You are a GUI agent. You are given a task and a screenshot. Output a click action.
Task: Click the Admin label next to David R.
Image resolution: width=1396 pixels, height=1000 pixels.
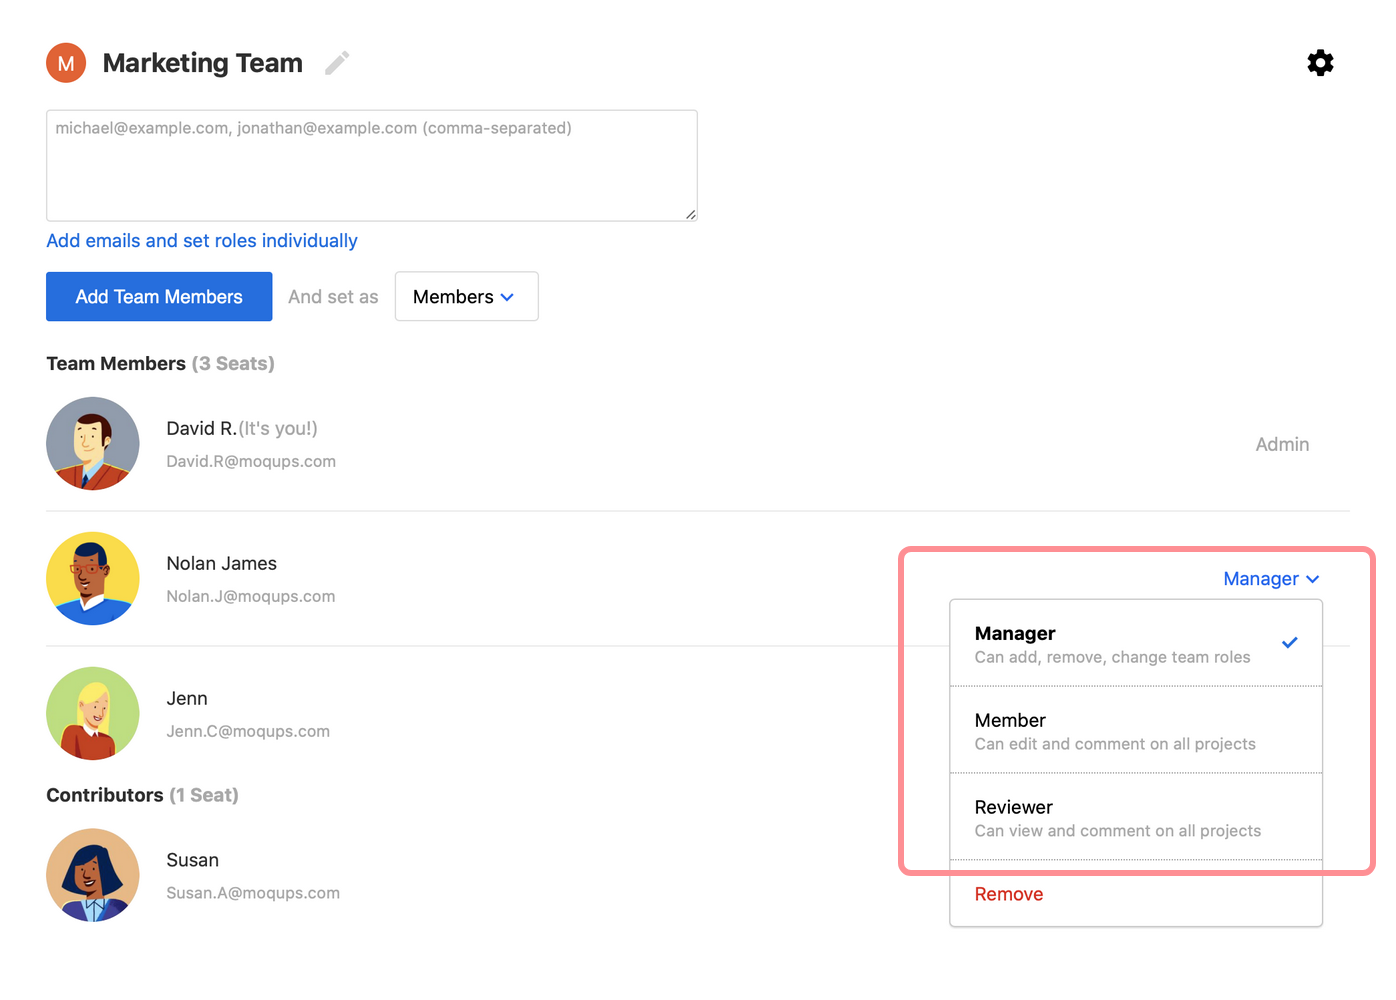pos(1282,443)
